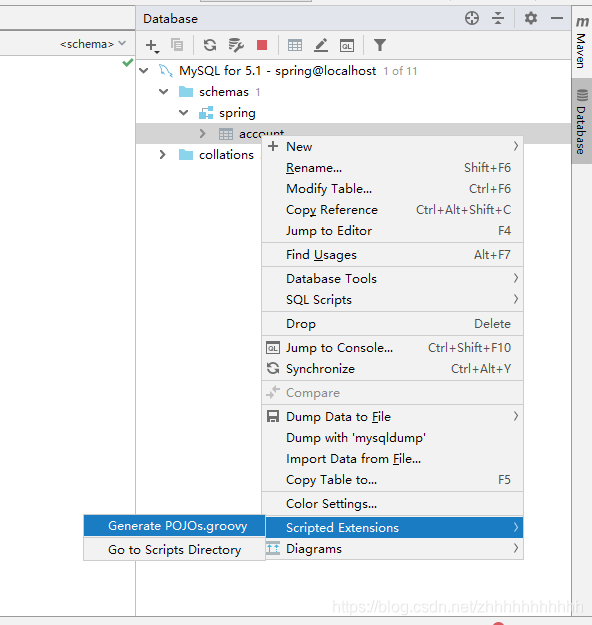Click the Scroll from Editor target icon
Viewport: 592px width, 625px height.
[472, 18]
